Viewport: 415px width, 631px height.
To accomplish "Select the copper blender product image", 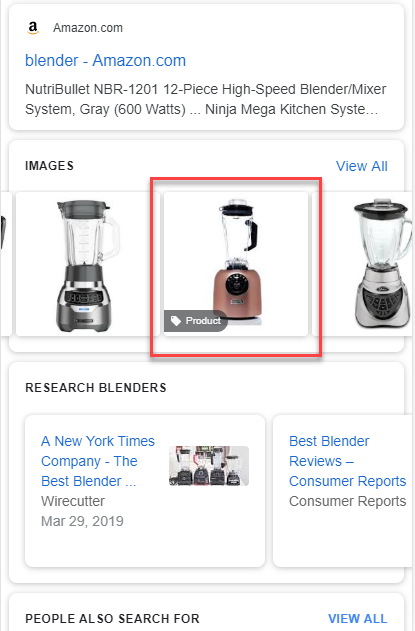I will point(236,264).
